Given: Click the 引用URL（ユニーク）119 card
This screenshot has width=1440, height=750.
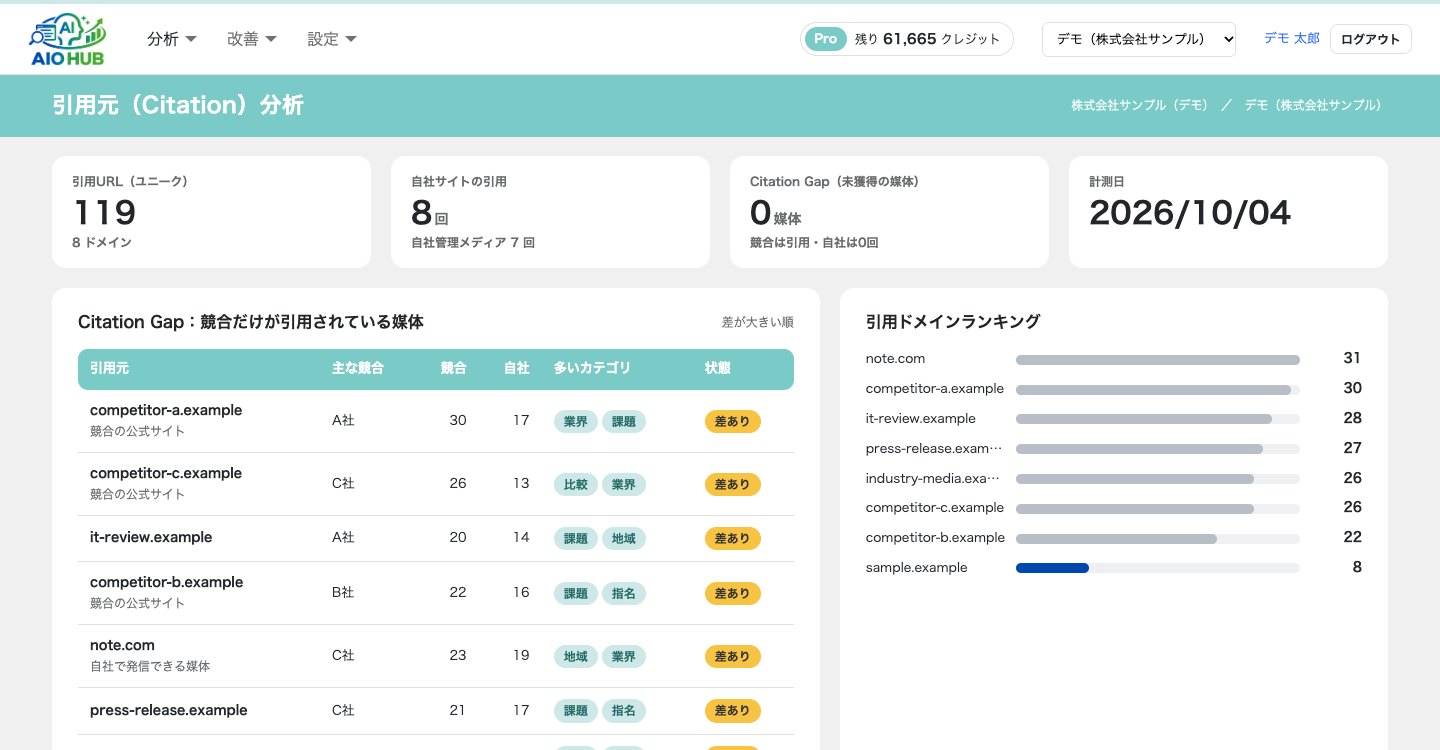Looking at the screenshot, I should pyautogui.click(x=211, y=212).
